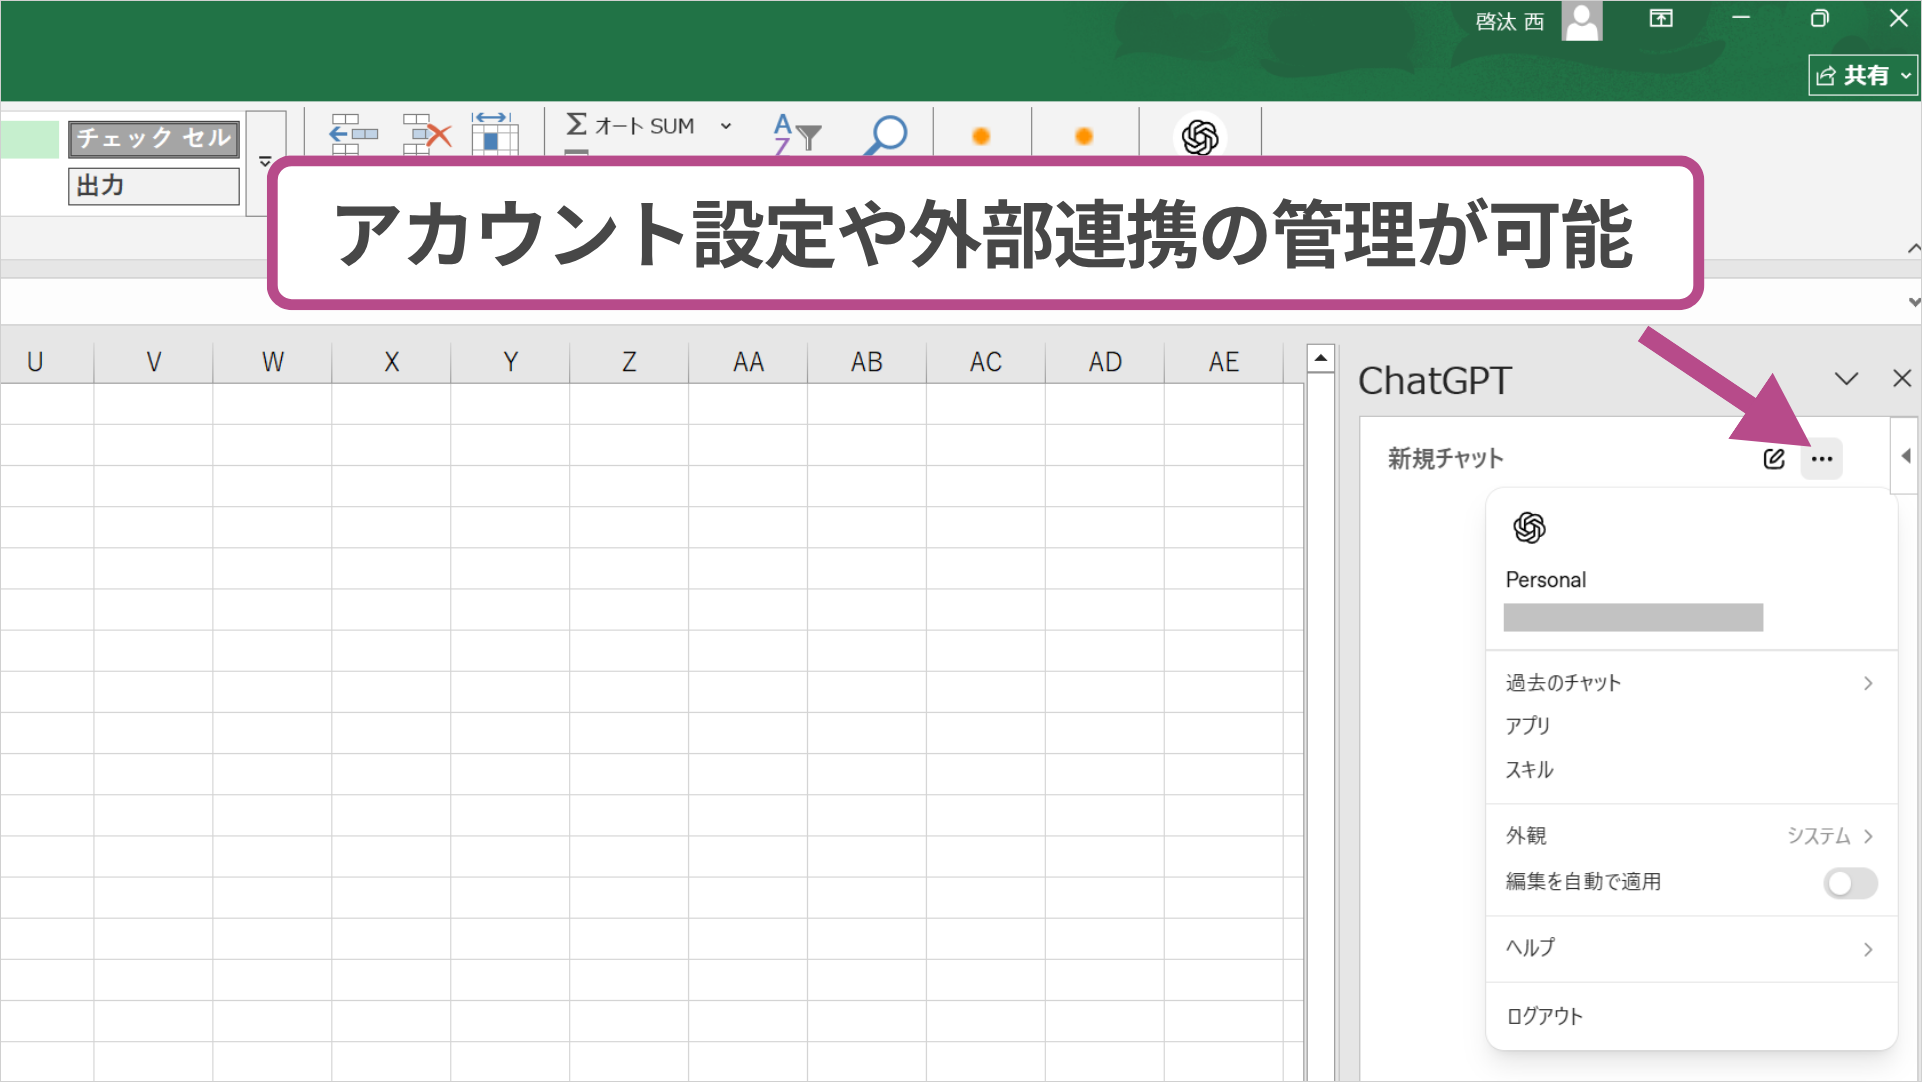Click the Insert cells icon
The width and height of the screenshot is (1922, 1082).
pos(353,134)
